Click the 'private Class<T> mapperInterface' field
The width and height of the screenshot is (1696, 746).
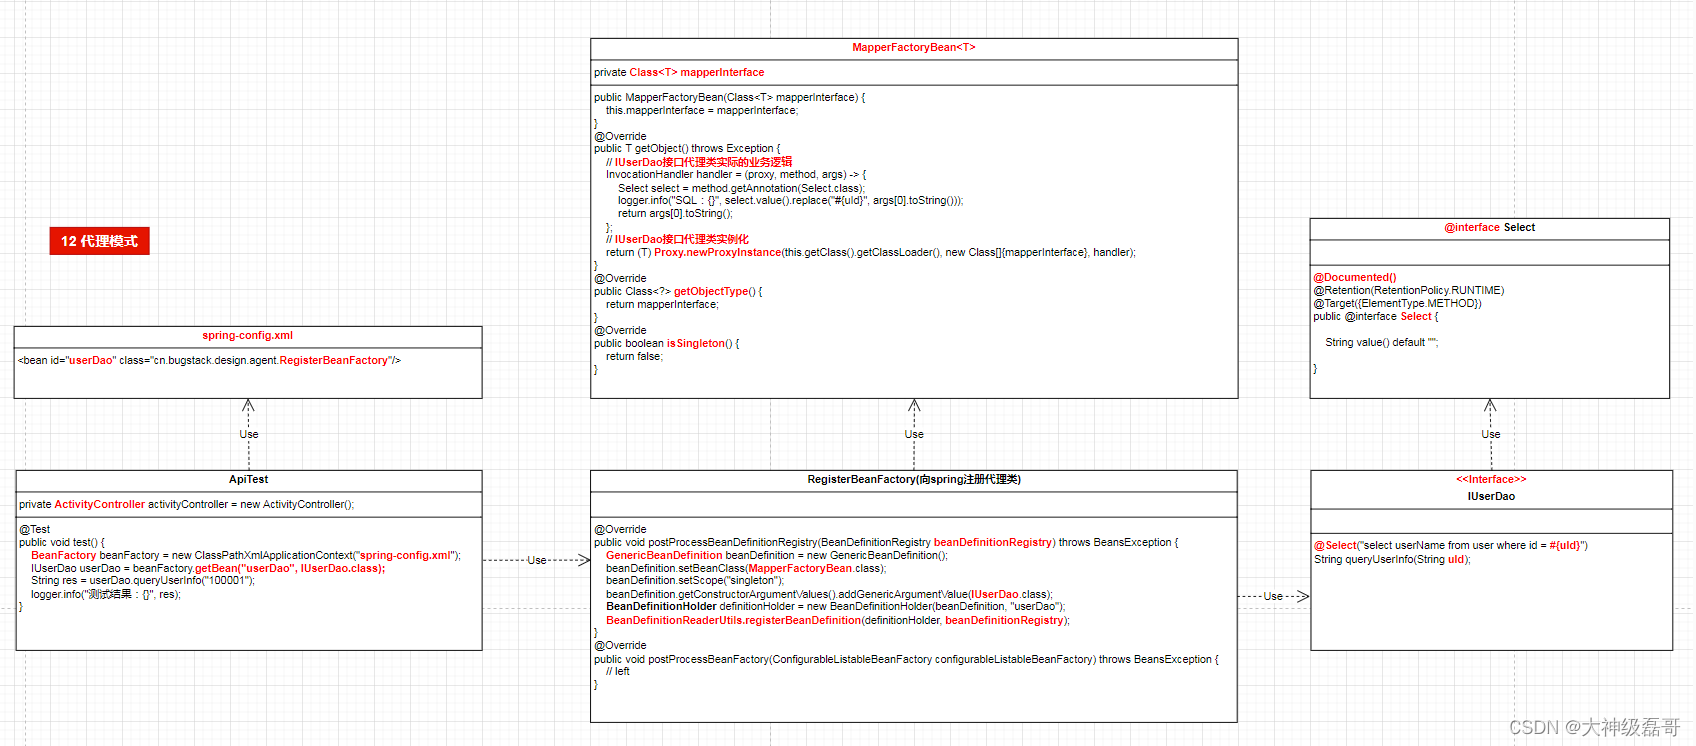pyautogui.click(x=679, y=73)
